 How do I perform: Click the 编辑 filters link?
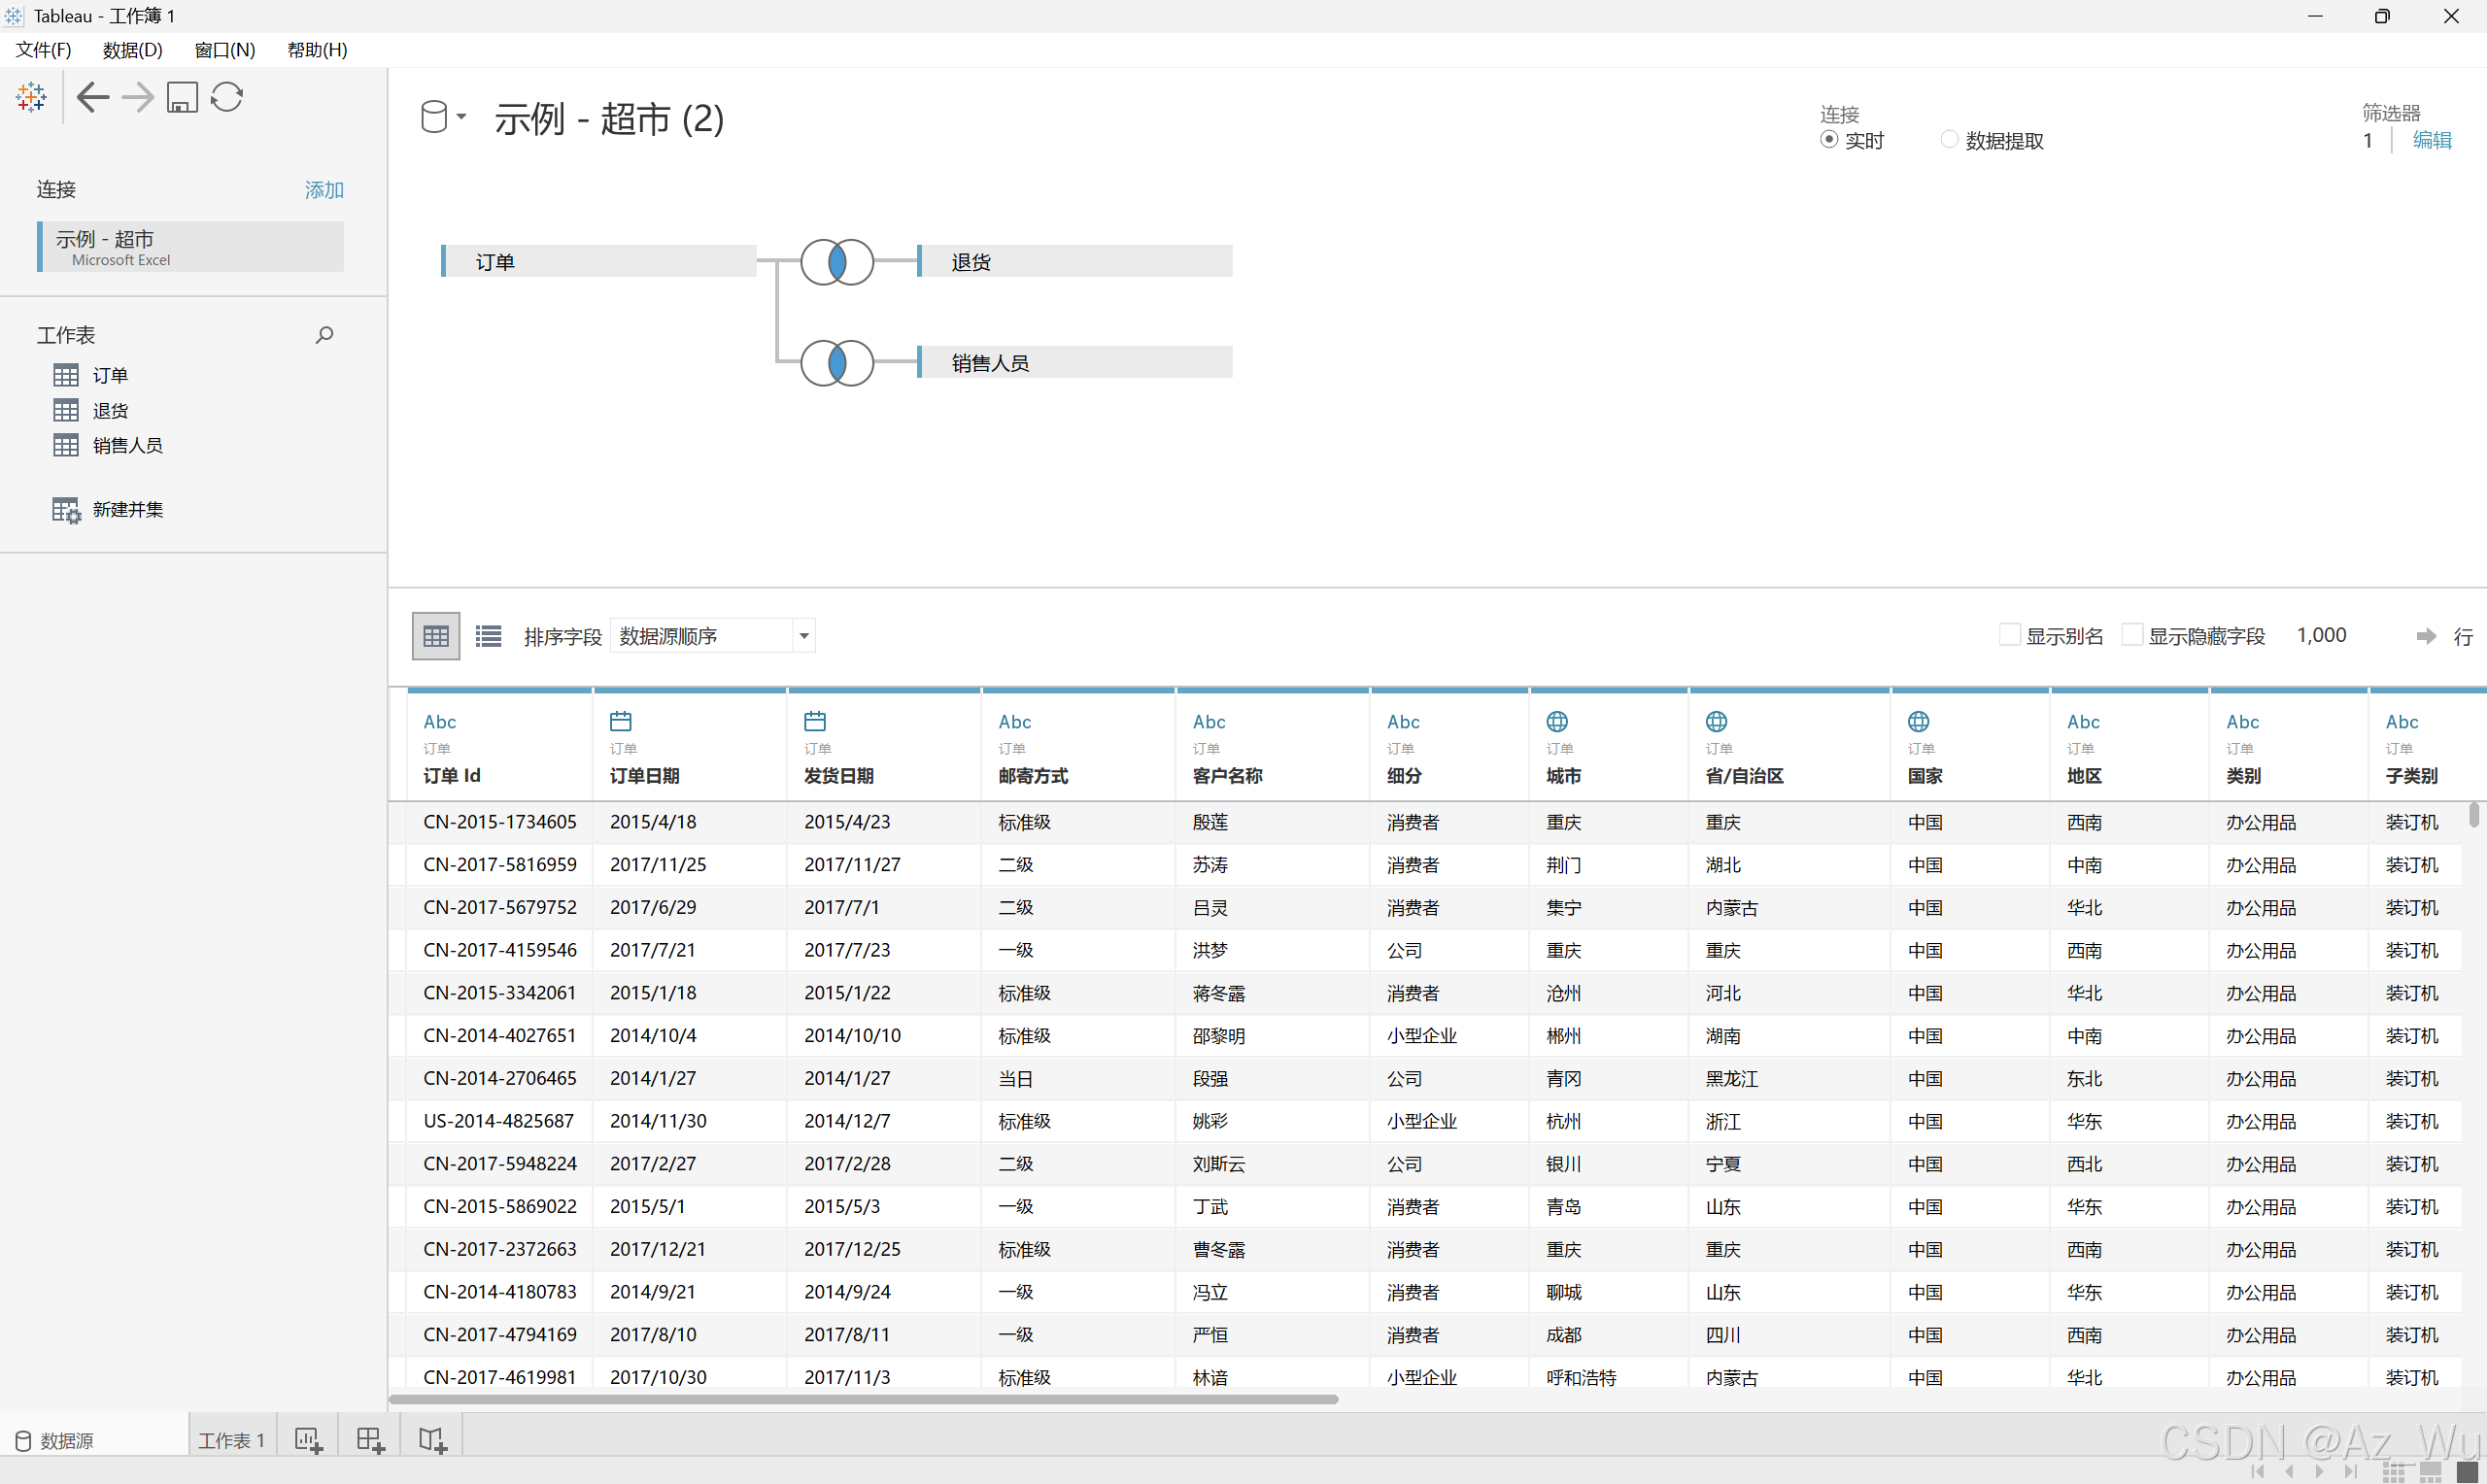(2431, 141)
